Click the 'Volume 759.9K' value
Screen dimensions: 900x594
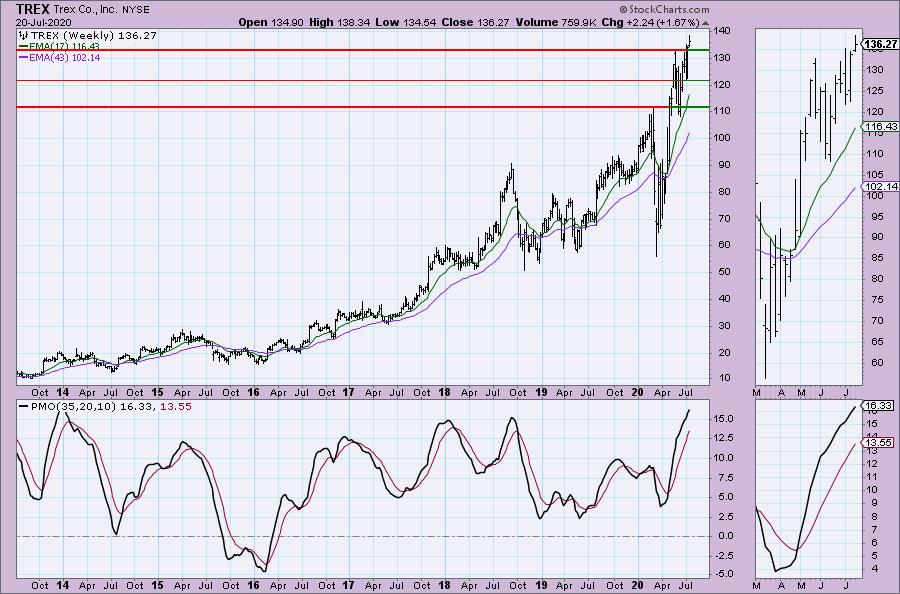coord(556,22)
